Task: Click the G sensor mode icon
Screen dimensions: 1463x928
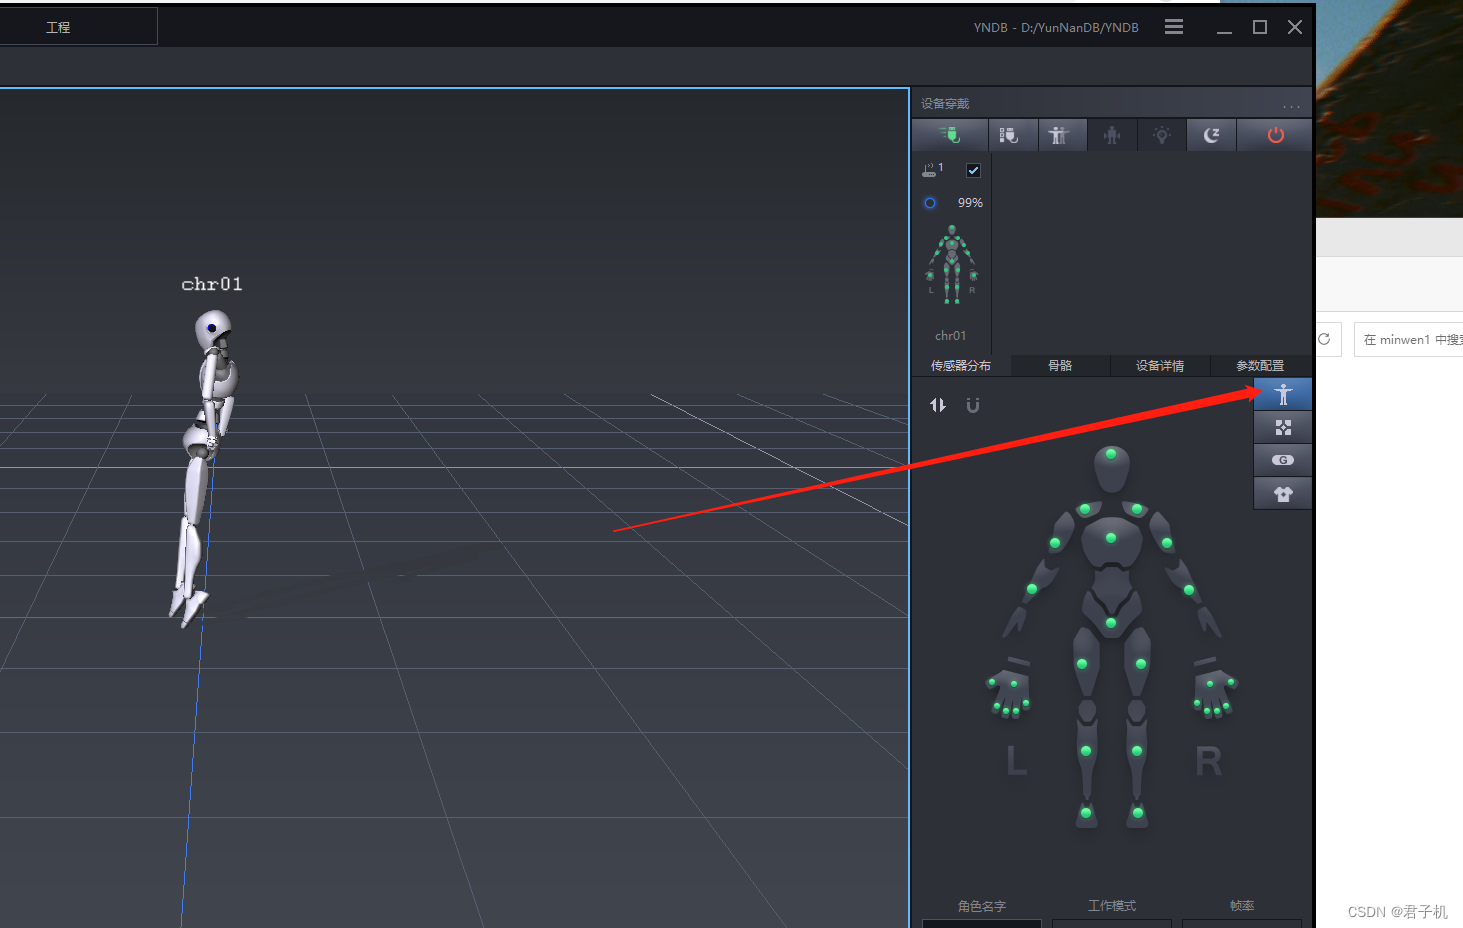Action: pos(1282,460)
